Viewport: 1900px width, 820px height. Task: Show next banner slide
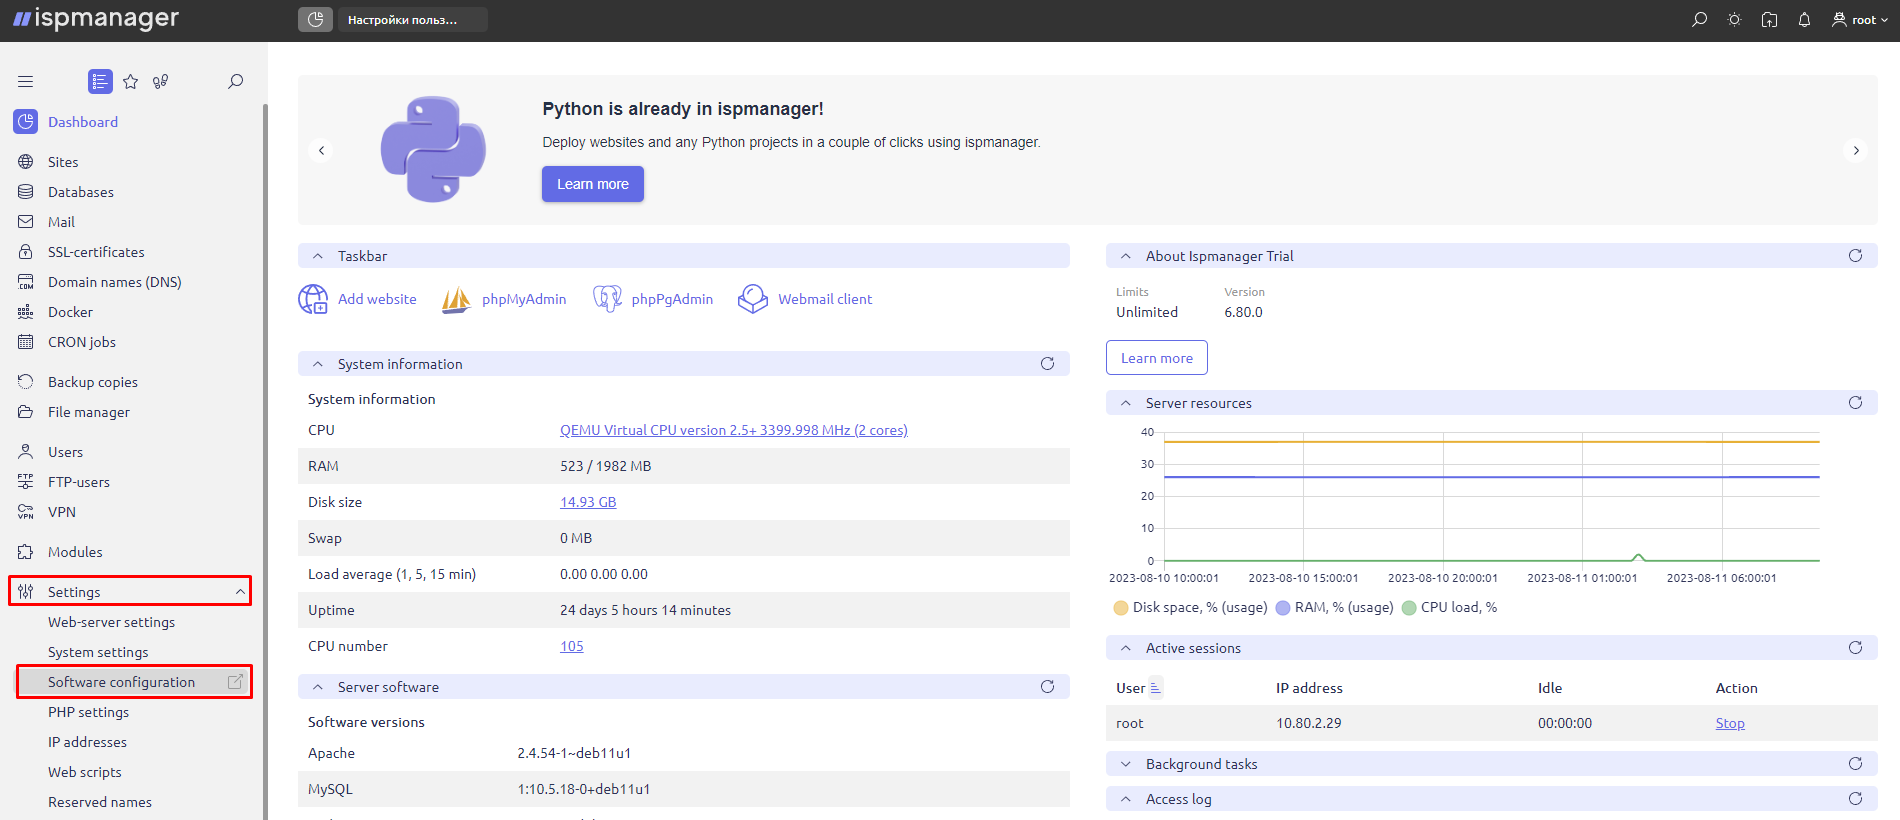pyautogui.click(x=1856, y=150)
